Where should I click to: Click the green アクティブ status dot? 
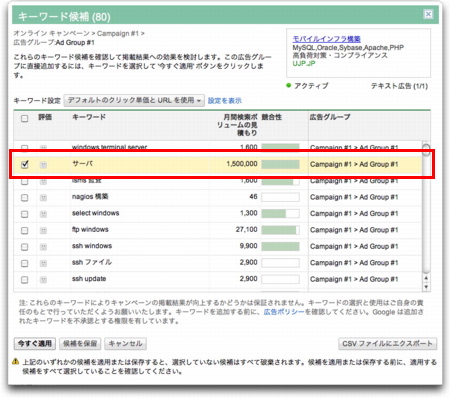(289, 85)
